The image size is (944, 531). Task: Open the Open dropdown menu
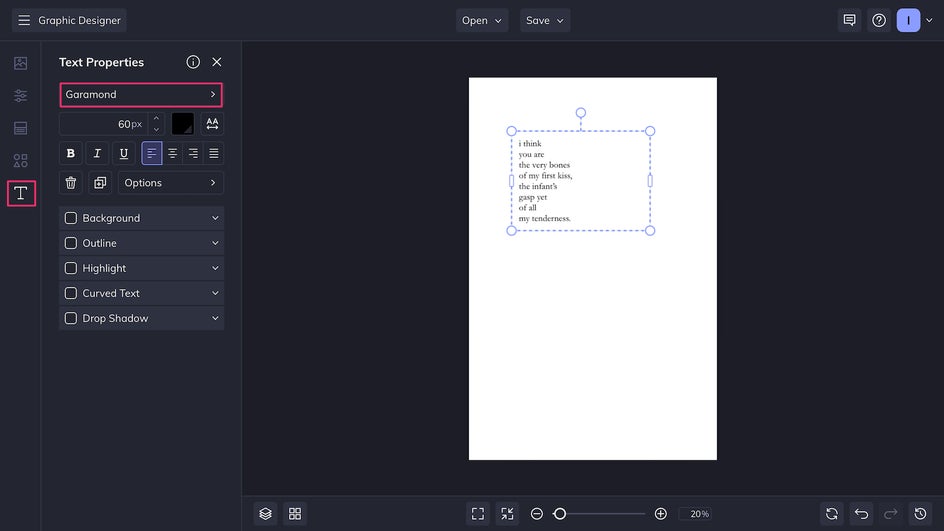point(482,20)
